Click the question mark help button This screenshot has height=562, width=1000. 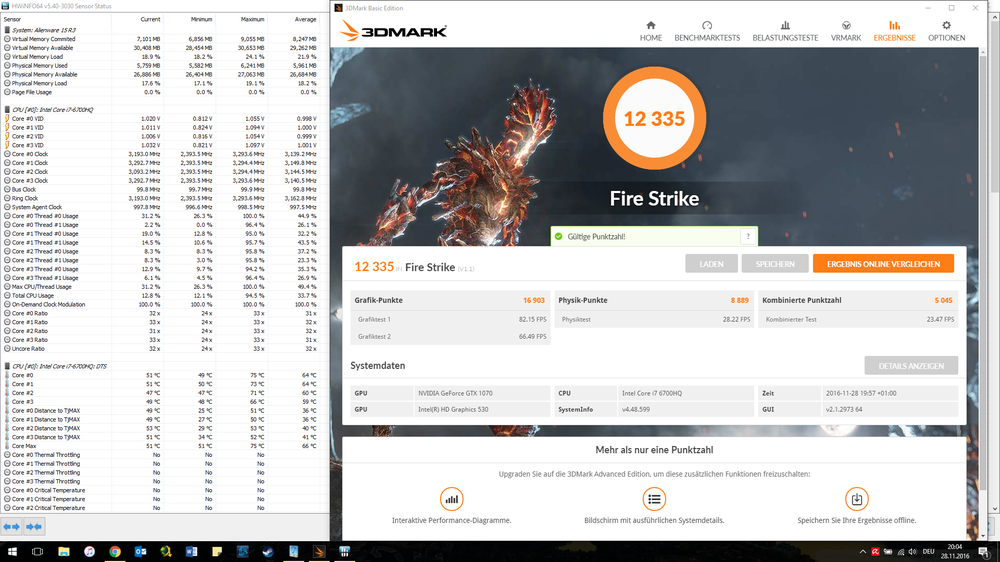747,237
